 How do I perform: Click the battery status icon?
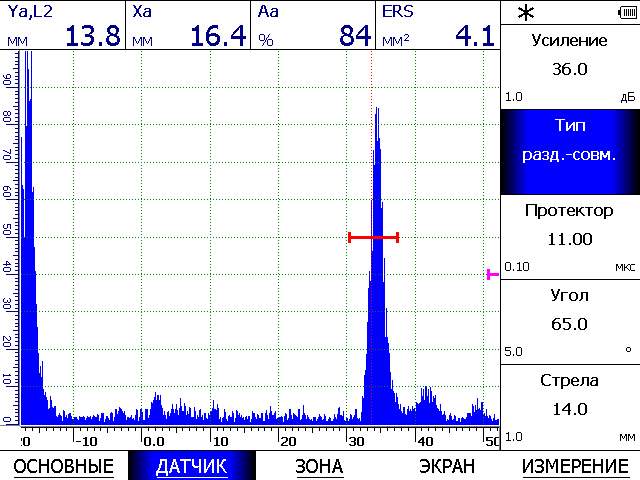pos(625,12)
